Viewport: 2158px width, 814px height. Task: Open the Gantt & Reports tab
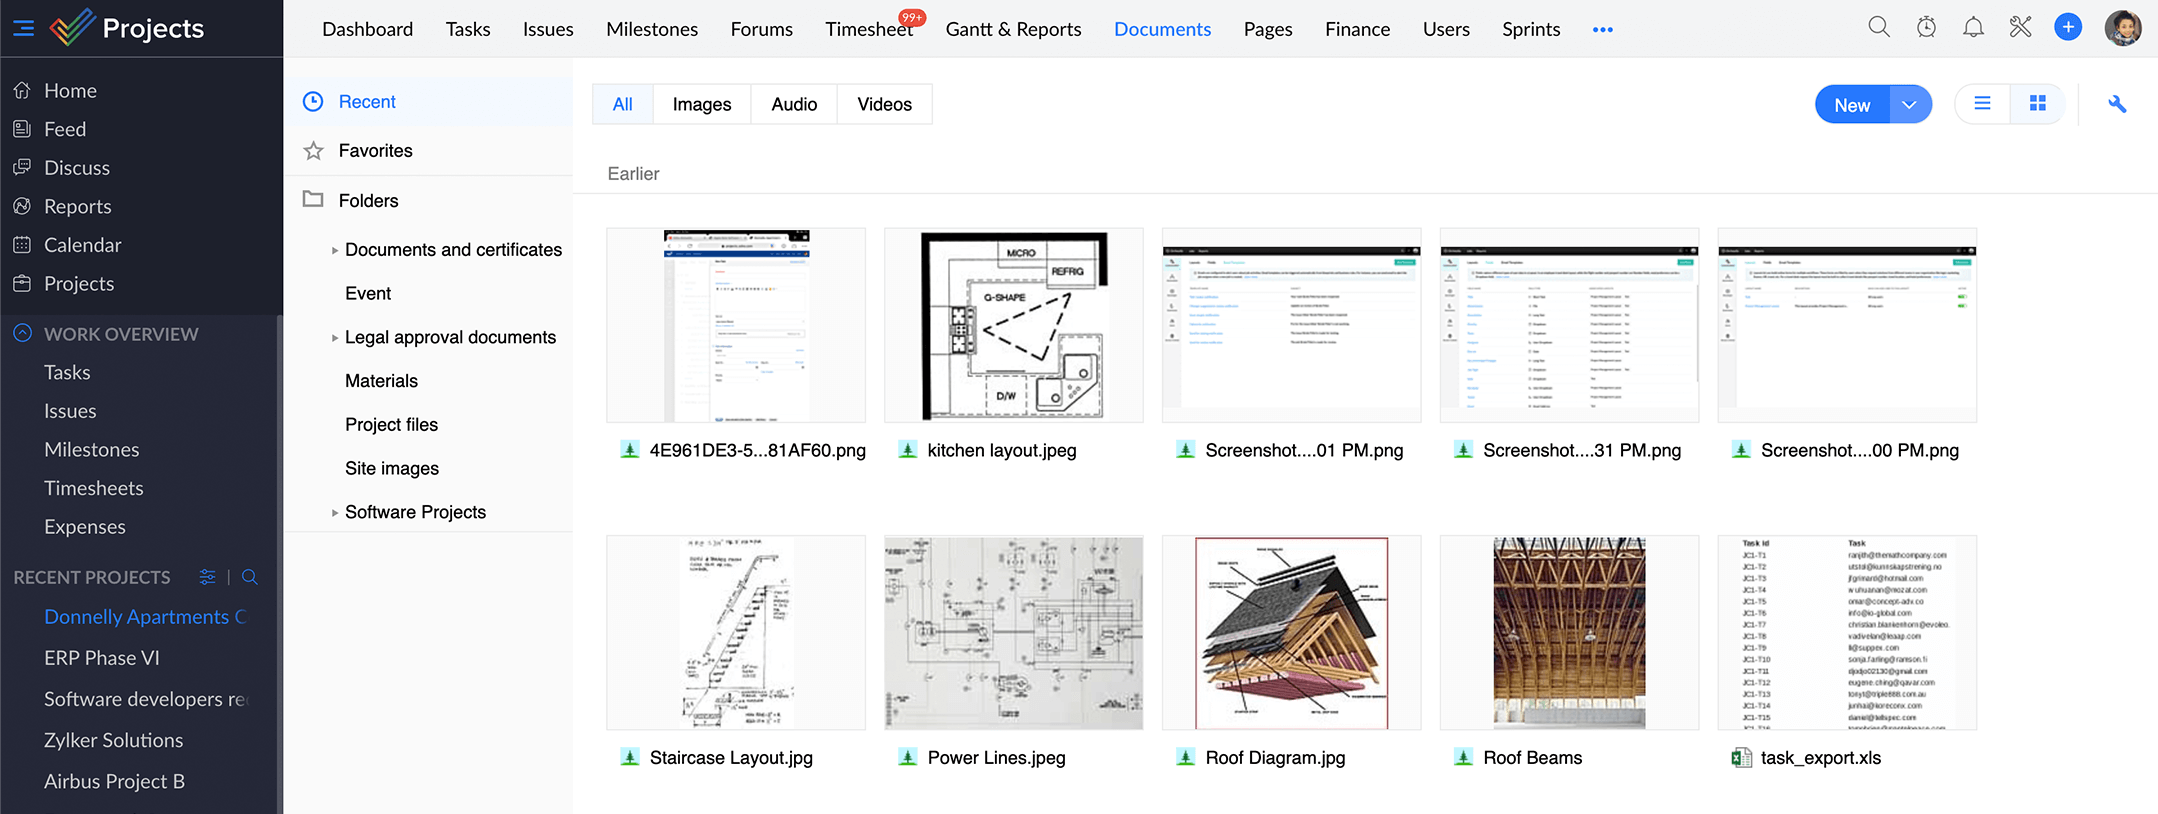(x=1013, y=29)
